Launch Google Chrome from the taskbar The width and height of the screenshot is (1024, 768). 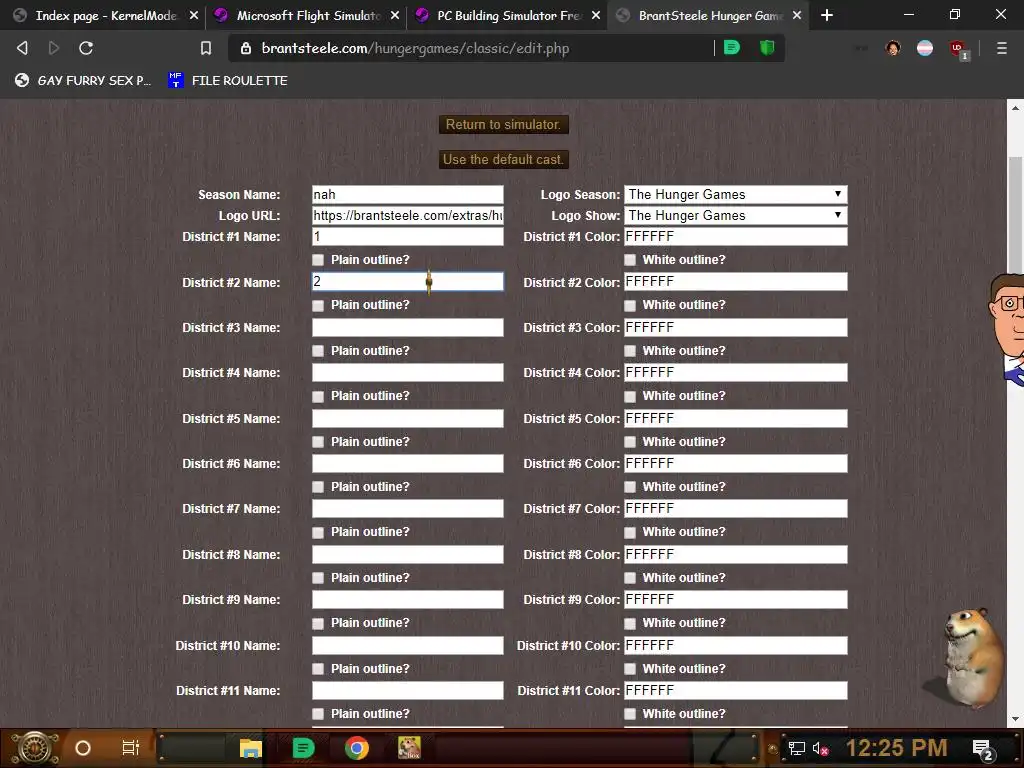(357, 748)
